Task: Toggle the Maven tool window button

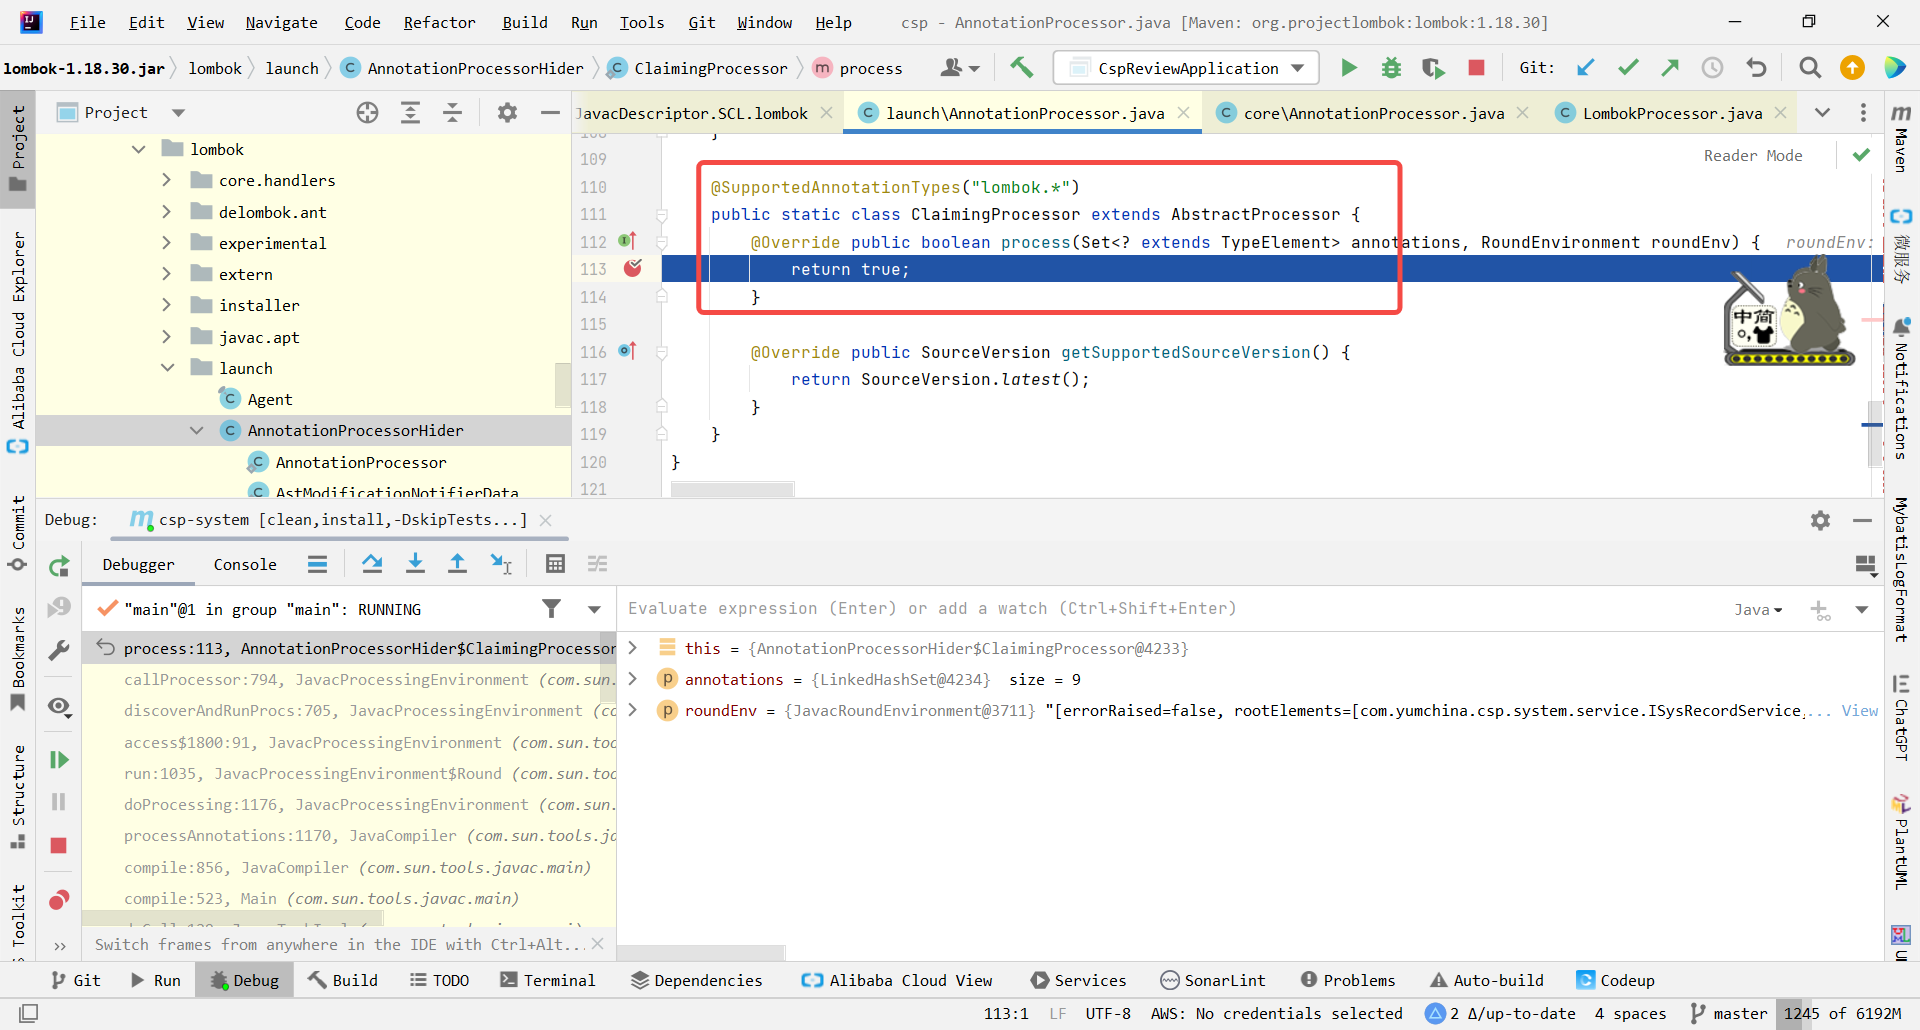Action: [1901, 139]
